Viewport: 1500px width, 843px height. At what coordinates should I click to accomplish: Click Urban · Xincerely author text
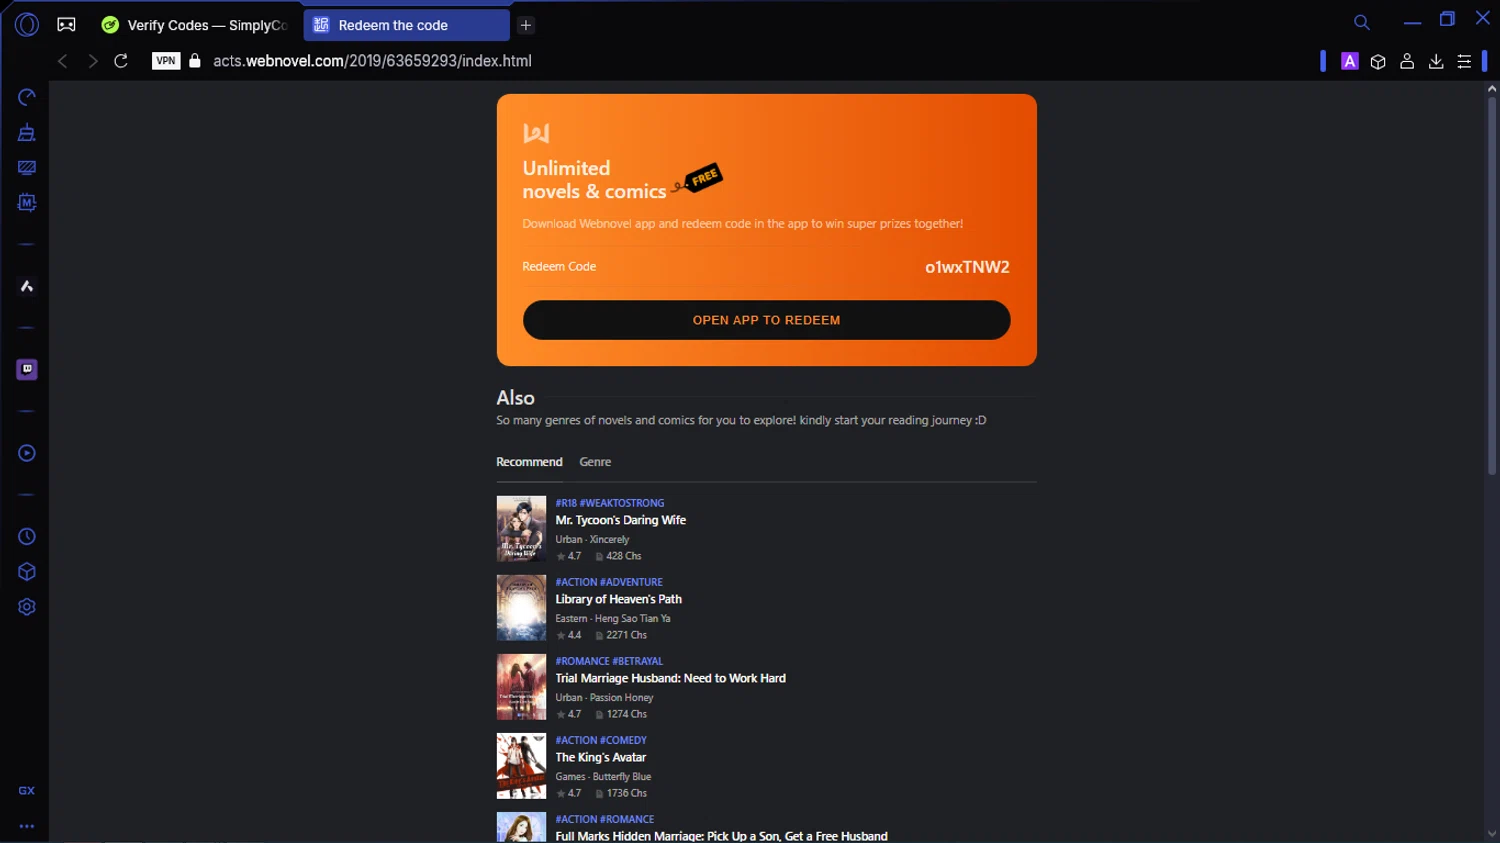click(x=592, y=539)
